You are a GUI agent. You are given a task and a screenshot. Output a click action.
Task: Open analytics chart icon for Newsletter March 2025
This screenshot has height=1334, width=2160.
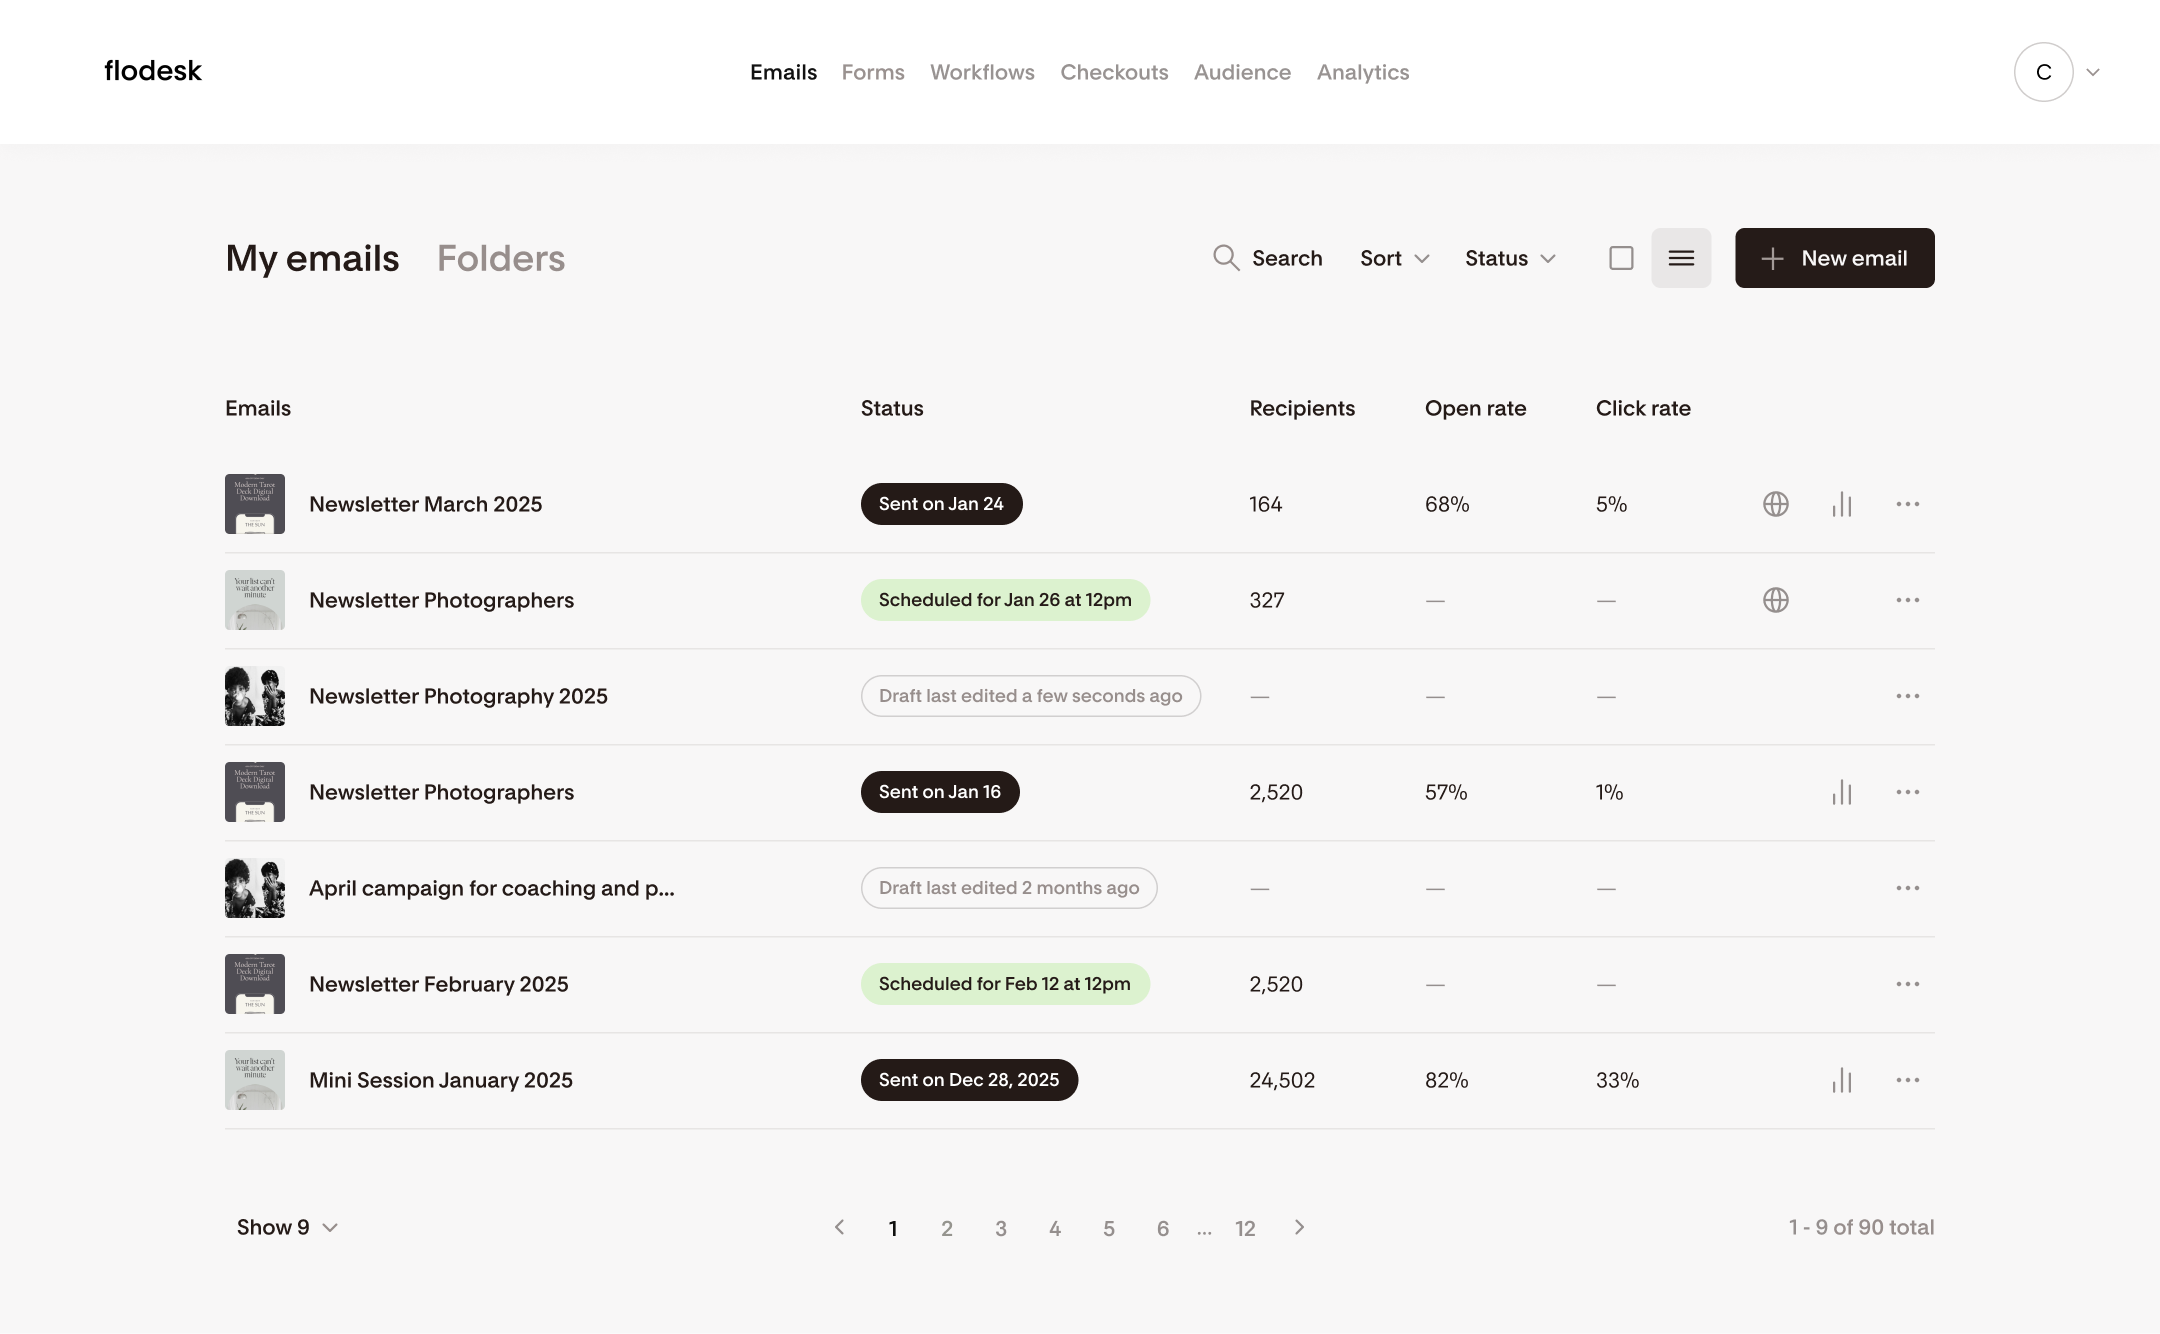tap(1842, 504)
